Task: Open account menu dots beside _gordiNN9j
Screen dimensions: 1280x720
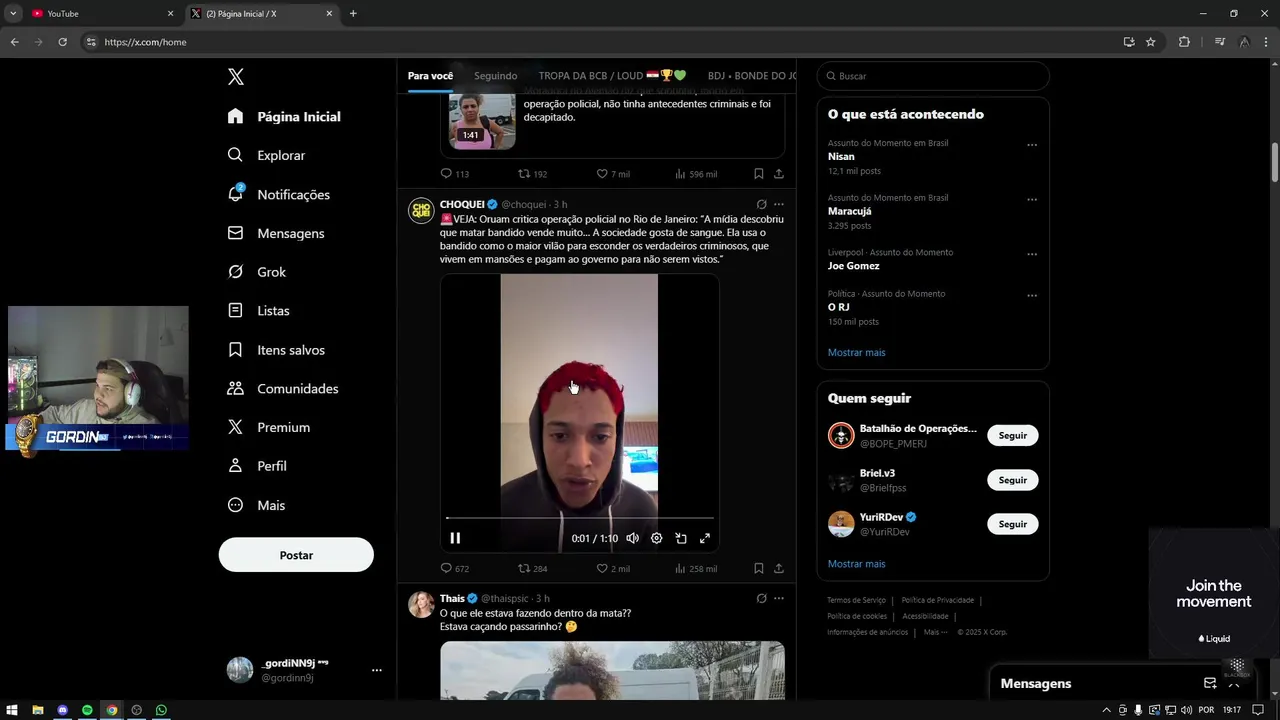Action: click(x=377, y=670)
